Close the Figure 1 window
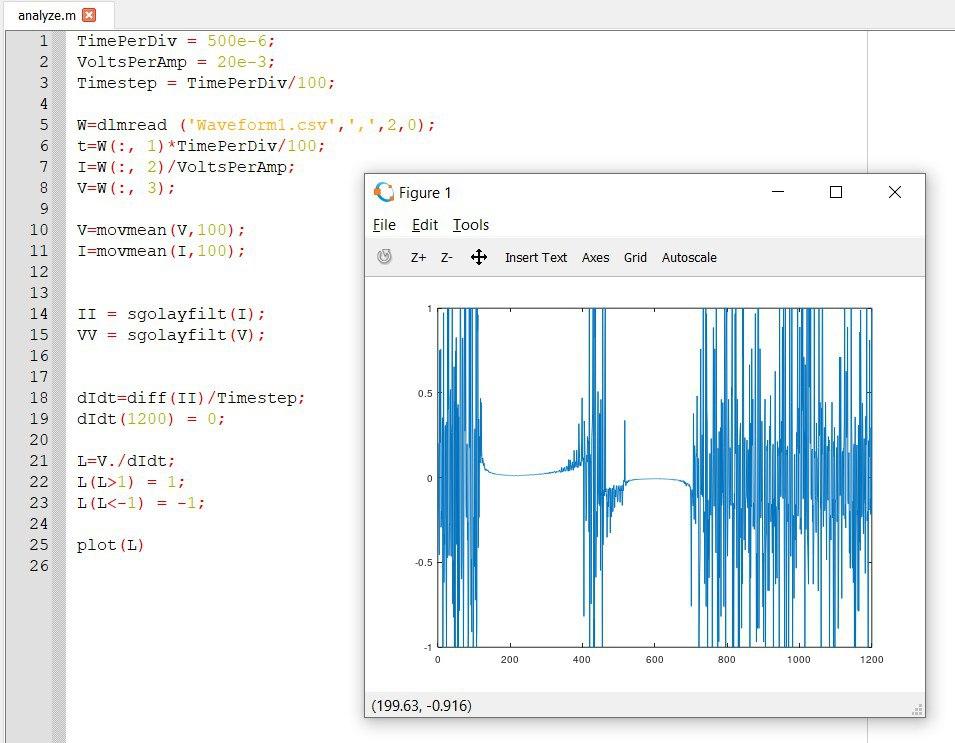Image resolution: width=955 pixels, height=743 pixels. tap(895, 192)
